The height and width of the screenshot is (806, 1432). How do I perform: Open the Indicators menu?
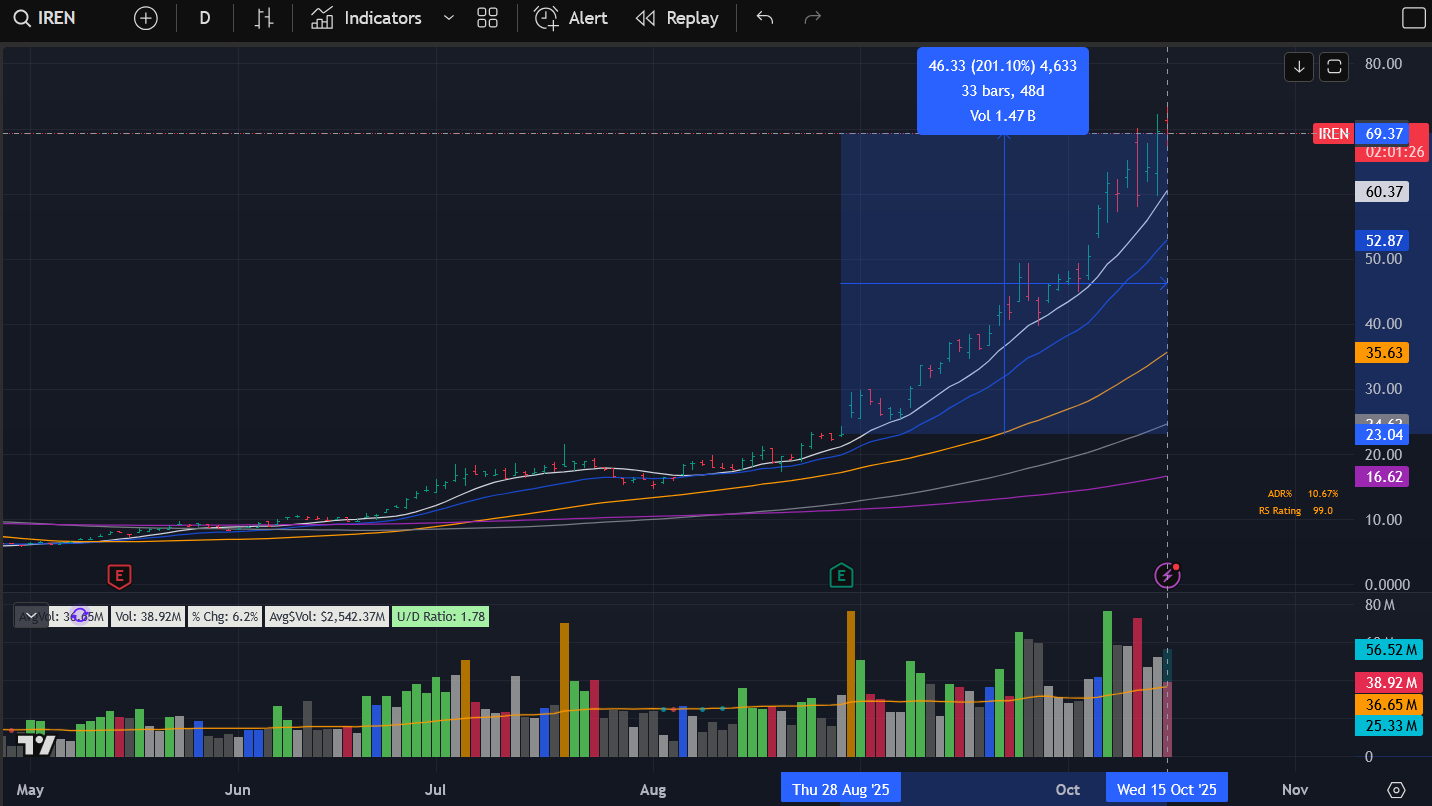366,18
